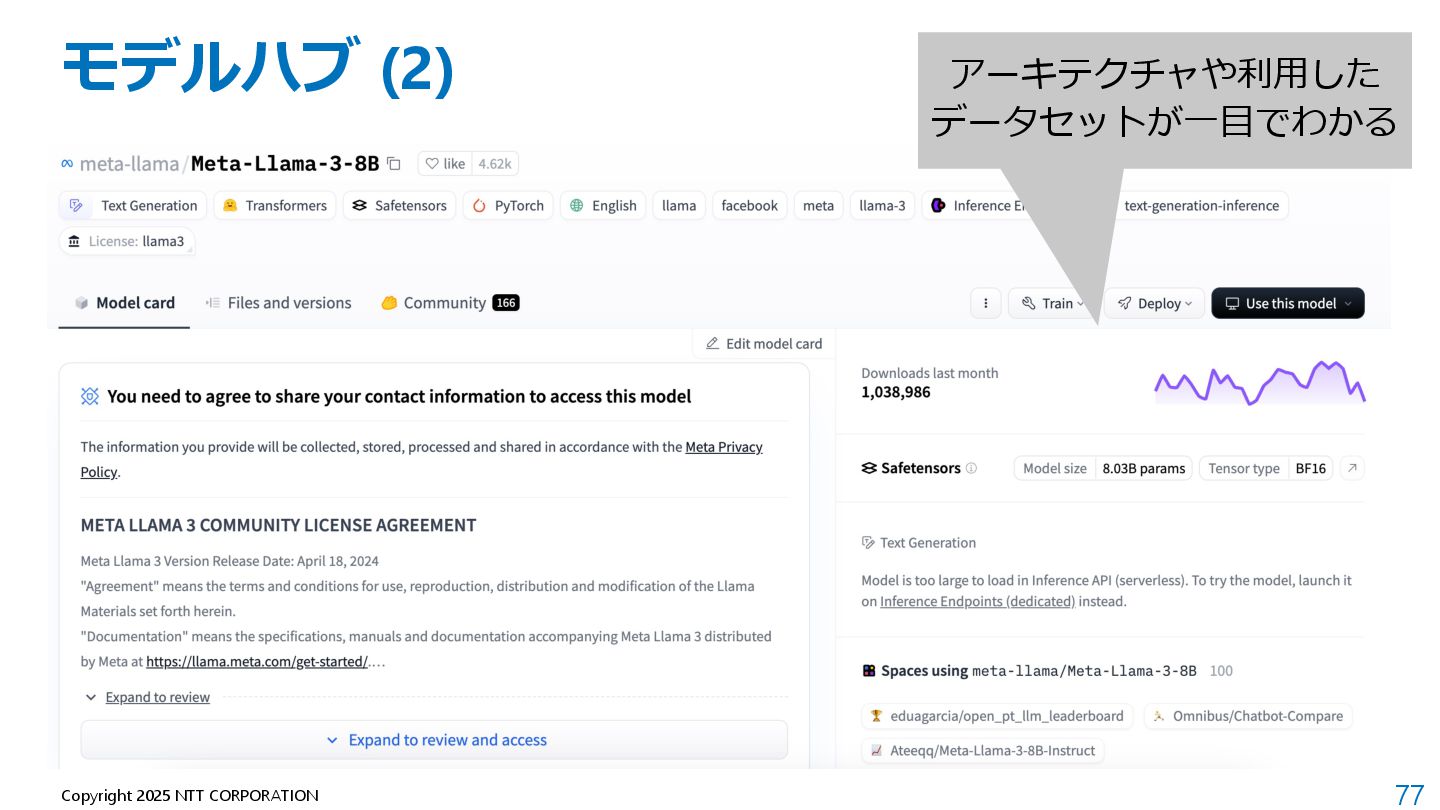
Task: Open the Community tab
Action: point(449,303)
